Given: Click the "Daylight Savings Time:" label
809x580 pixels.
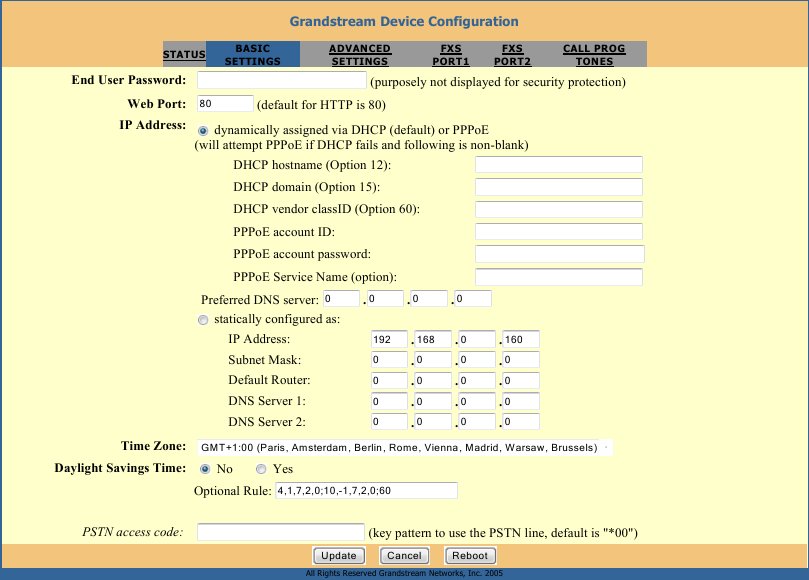Looking at the screenshot, I should [x=120, y=468].
